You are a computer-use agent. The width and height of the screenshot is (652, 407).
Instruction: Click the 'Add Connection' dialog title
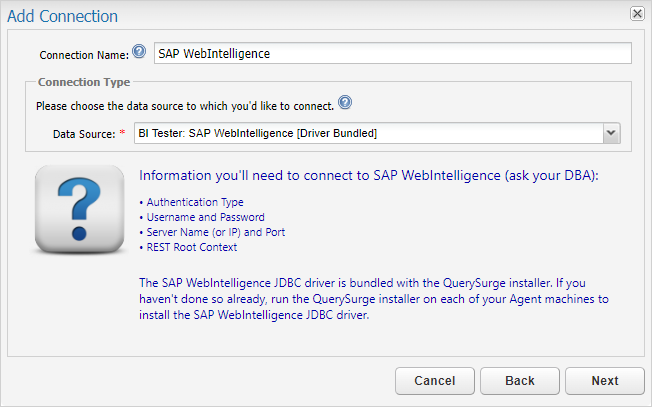62,16
